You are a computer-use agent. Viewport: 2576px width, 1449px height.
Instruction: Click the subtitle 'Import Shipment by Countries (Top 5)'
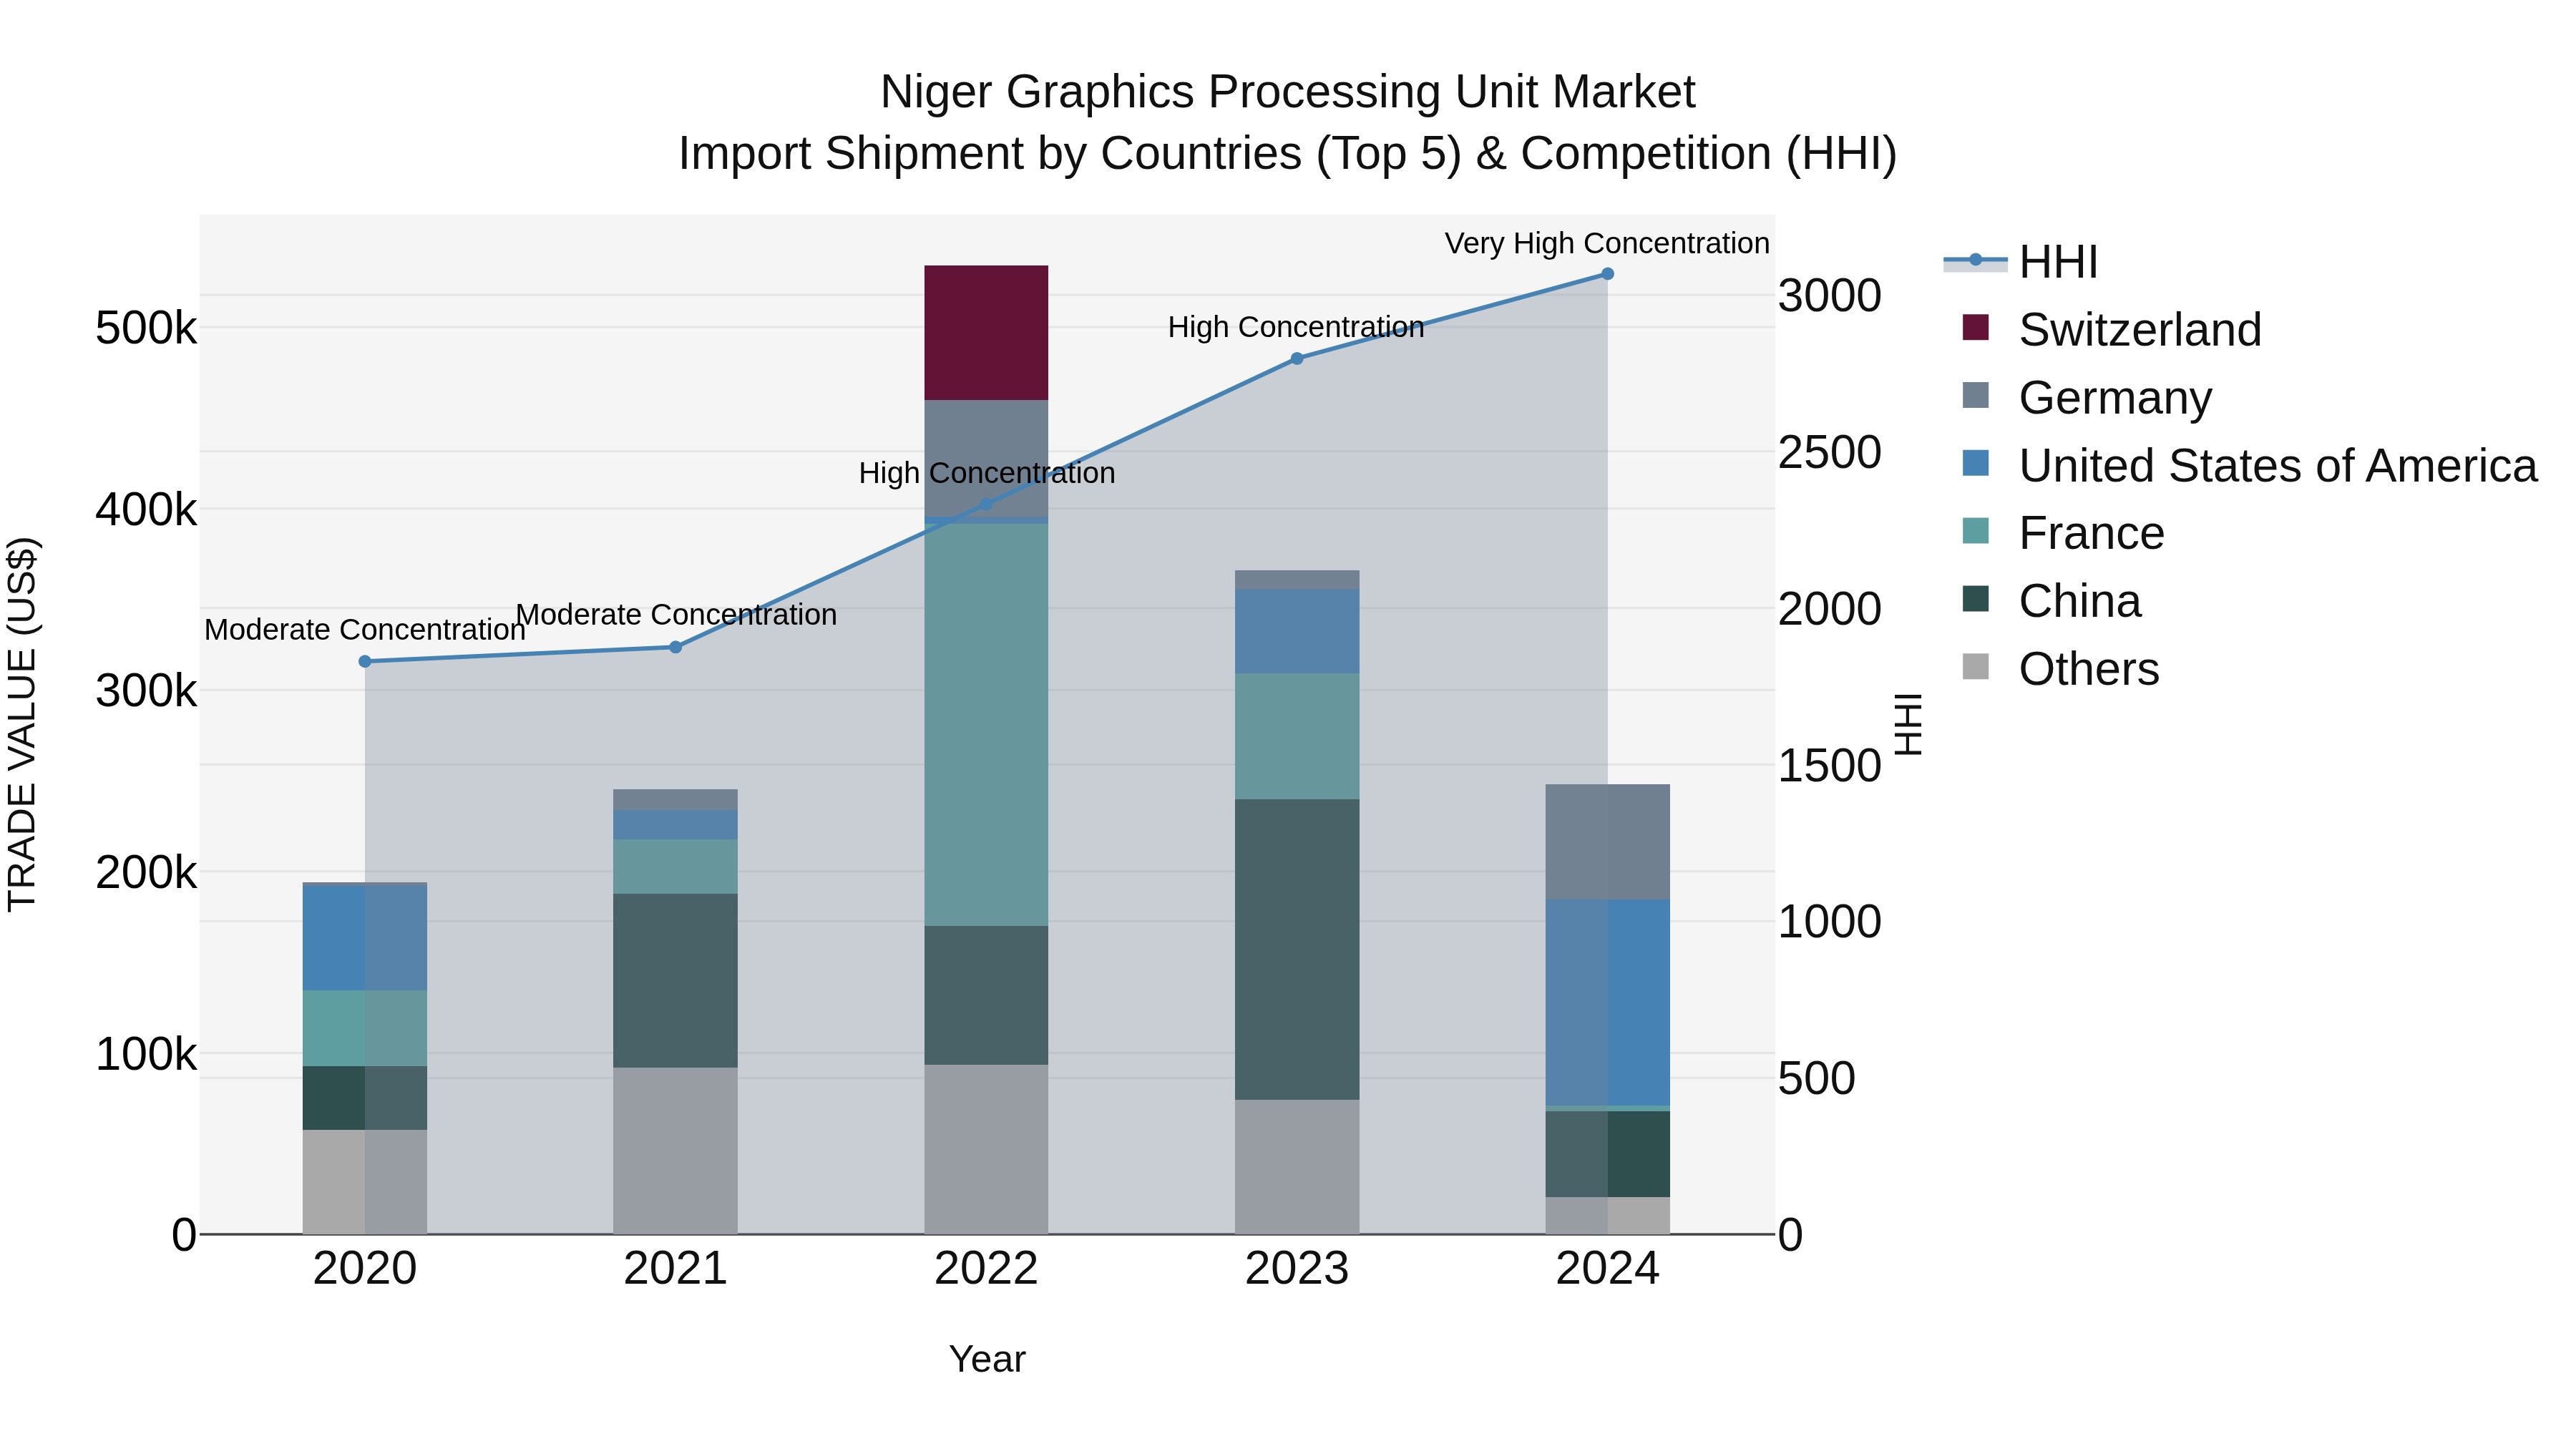[1068, 154]
